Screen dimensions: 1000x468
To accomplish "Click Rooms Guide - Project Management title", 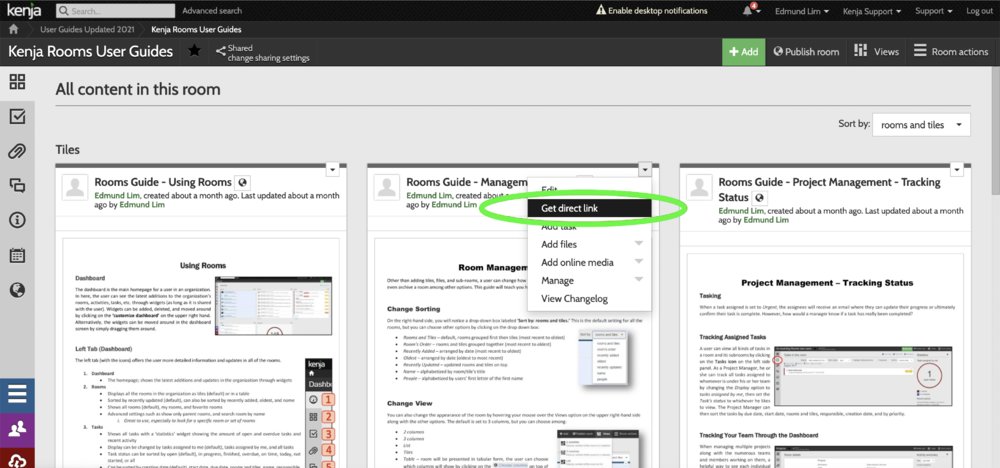I will click(x=829, y=189).
